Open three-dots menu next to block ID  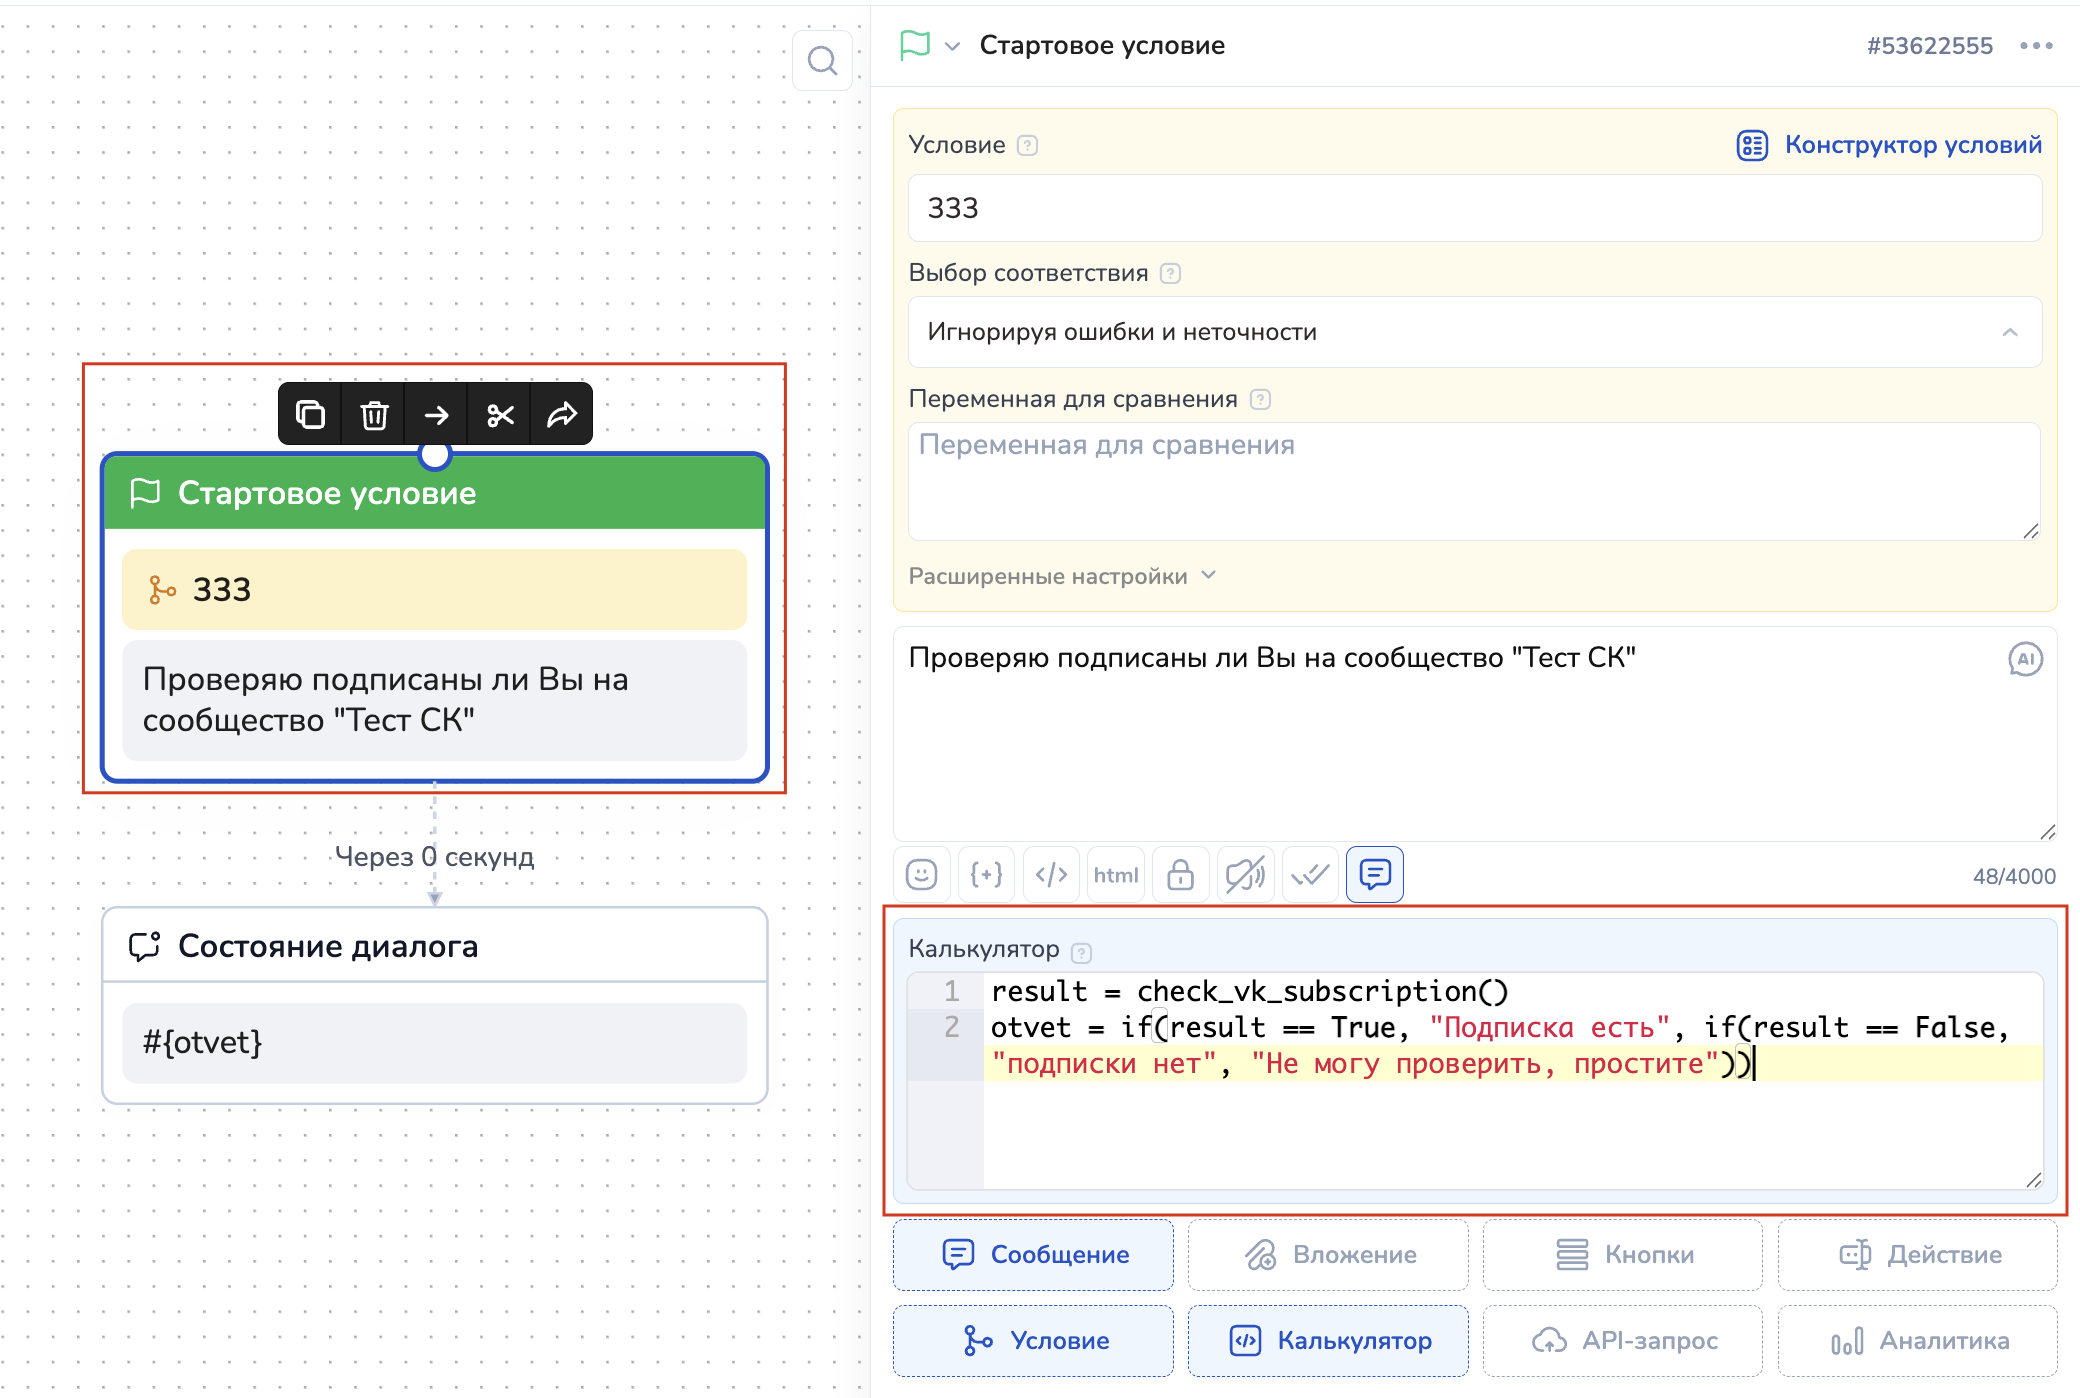2036,46
